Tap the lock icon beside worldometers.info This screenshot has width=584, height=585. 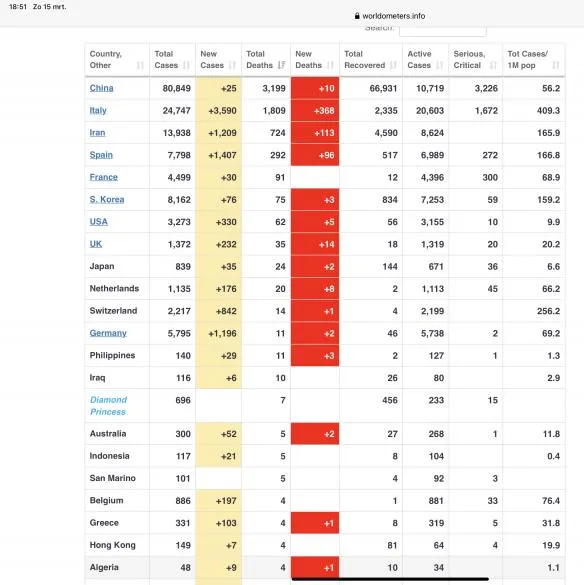[x=357, y=16]
